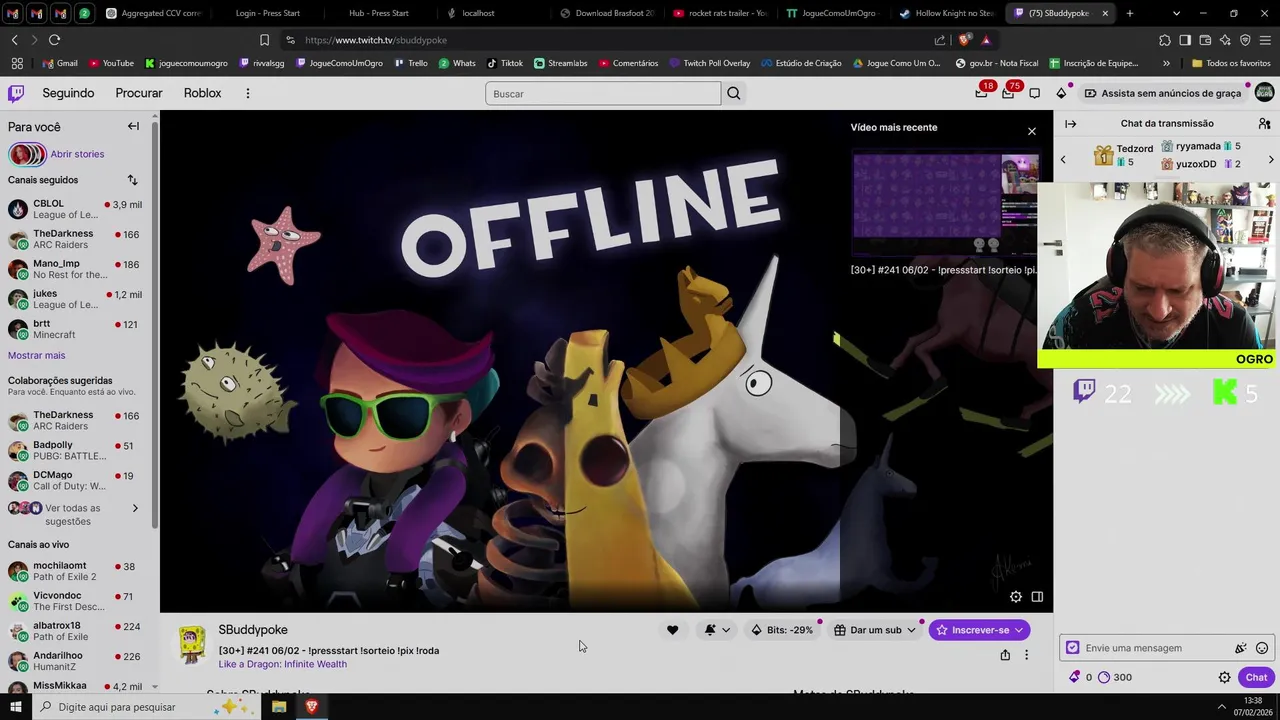Viewport: 1280px width, 720px height.
Task: Open albatrox18 channel in sidebar
Action: point(75,631)
